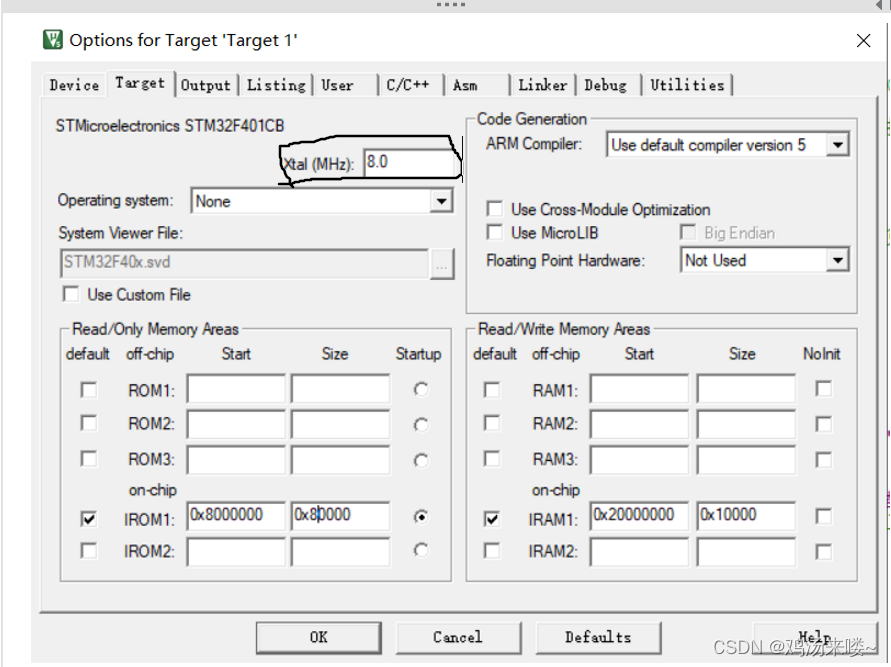The width and height of the screenshot is (891, 667).
Task: Click the IROM2 Start field
Action: click(x=236, y=552)
